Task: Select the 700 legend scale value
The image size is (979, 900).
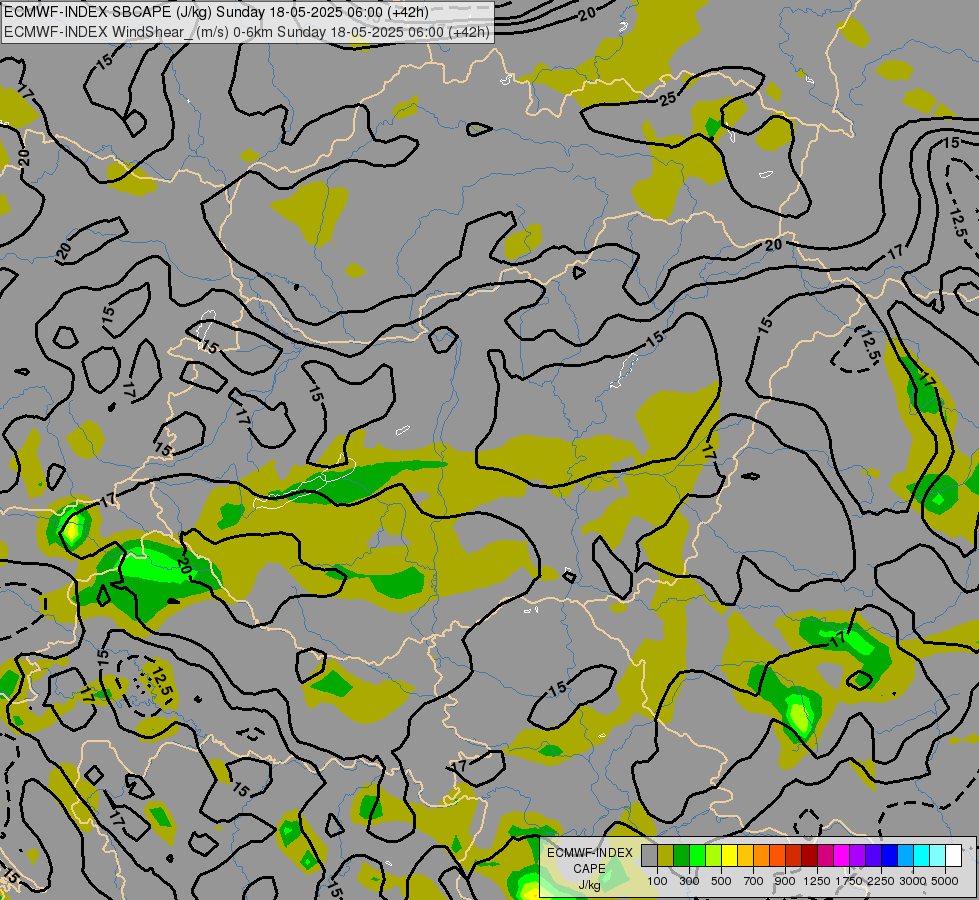Action: coord(754,881)
